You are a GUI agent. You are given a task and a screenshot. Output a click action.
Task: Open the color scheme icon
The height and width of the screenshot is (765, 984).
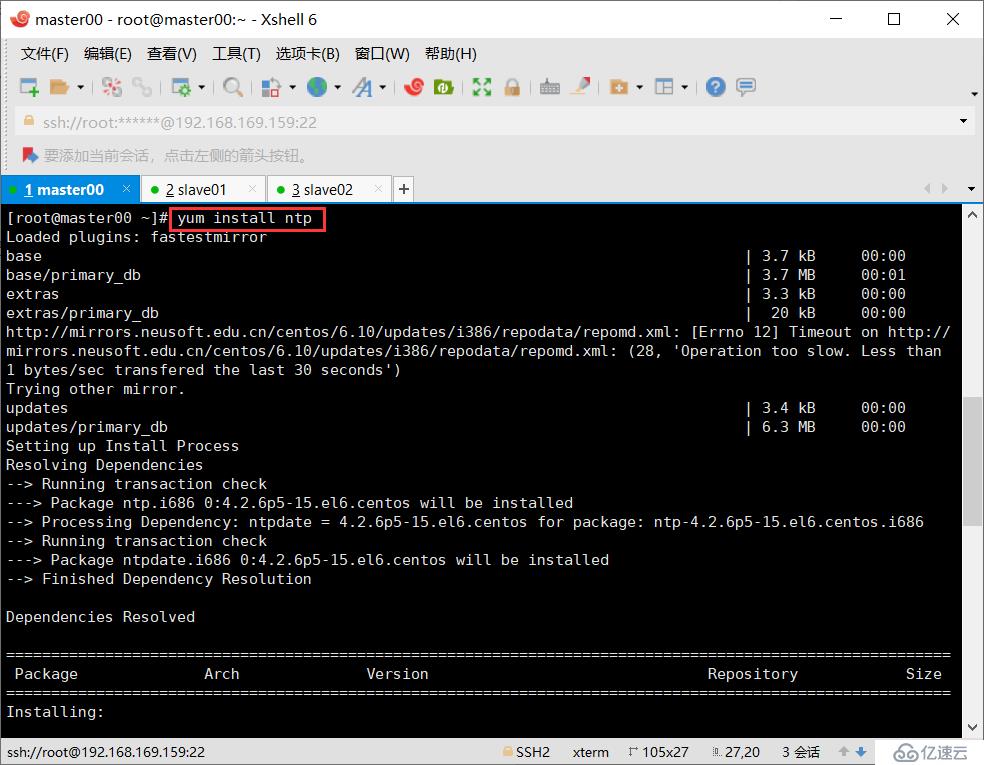[x=270, y=87]
